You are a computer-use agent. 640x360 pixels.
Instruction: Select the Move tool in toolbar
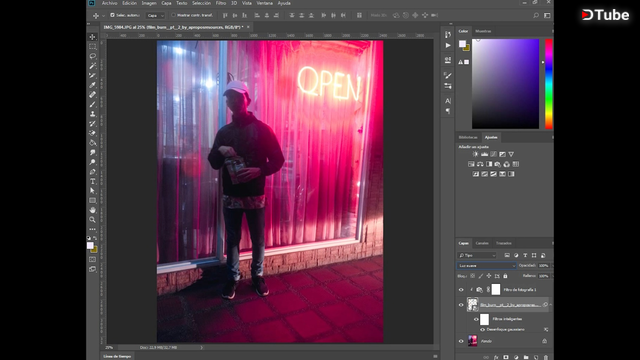93,37
